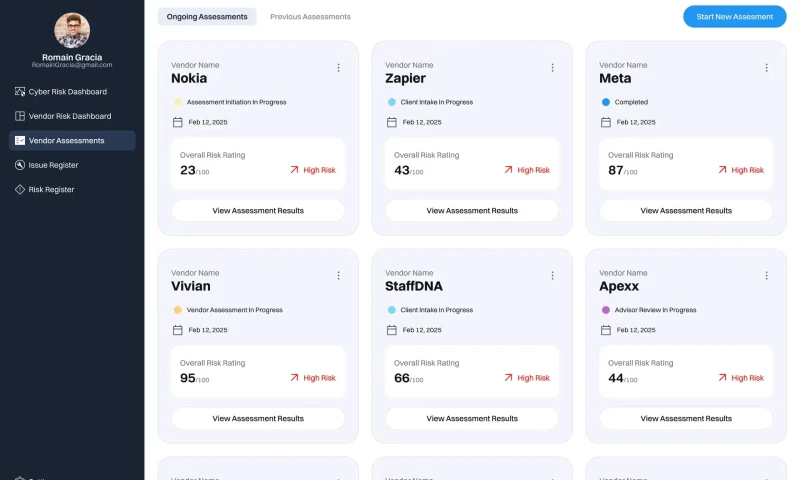Click light blue status dot on Zapier
Viewport: 800px width, 480px height.
coord(392,102)
